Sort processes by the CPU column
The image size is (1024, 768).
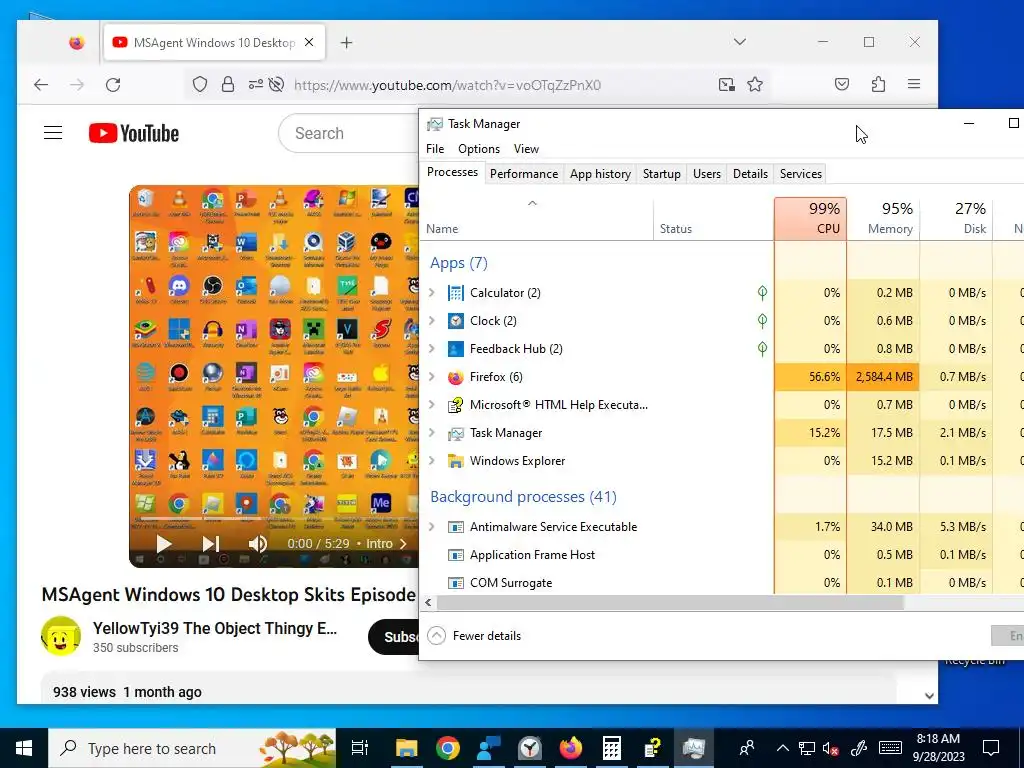[x=810, y=219]
